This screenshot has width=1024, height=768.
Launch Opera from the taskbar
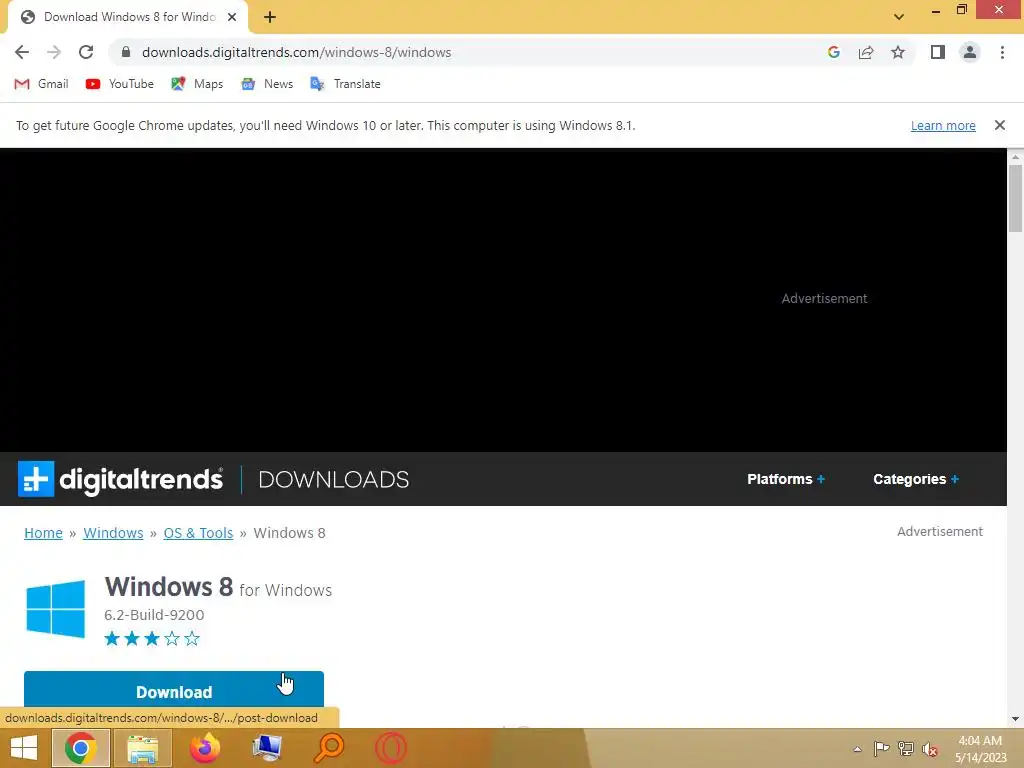pos(391,748)
